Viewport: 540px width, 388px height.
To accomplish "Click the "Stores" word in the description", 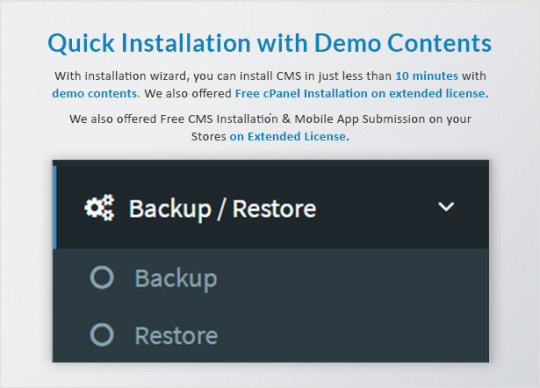I will point(209,136).
